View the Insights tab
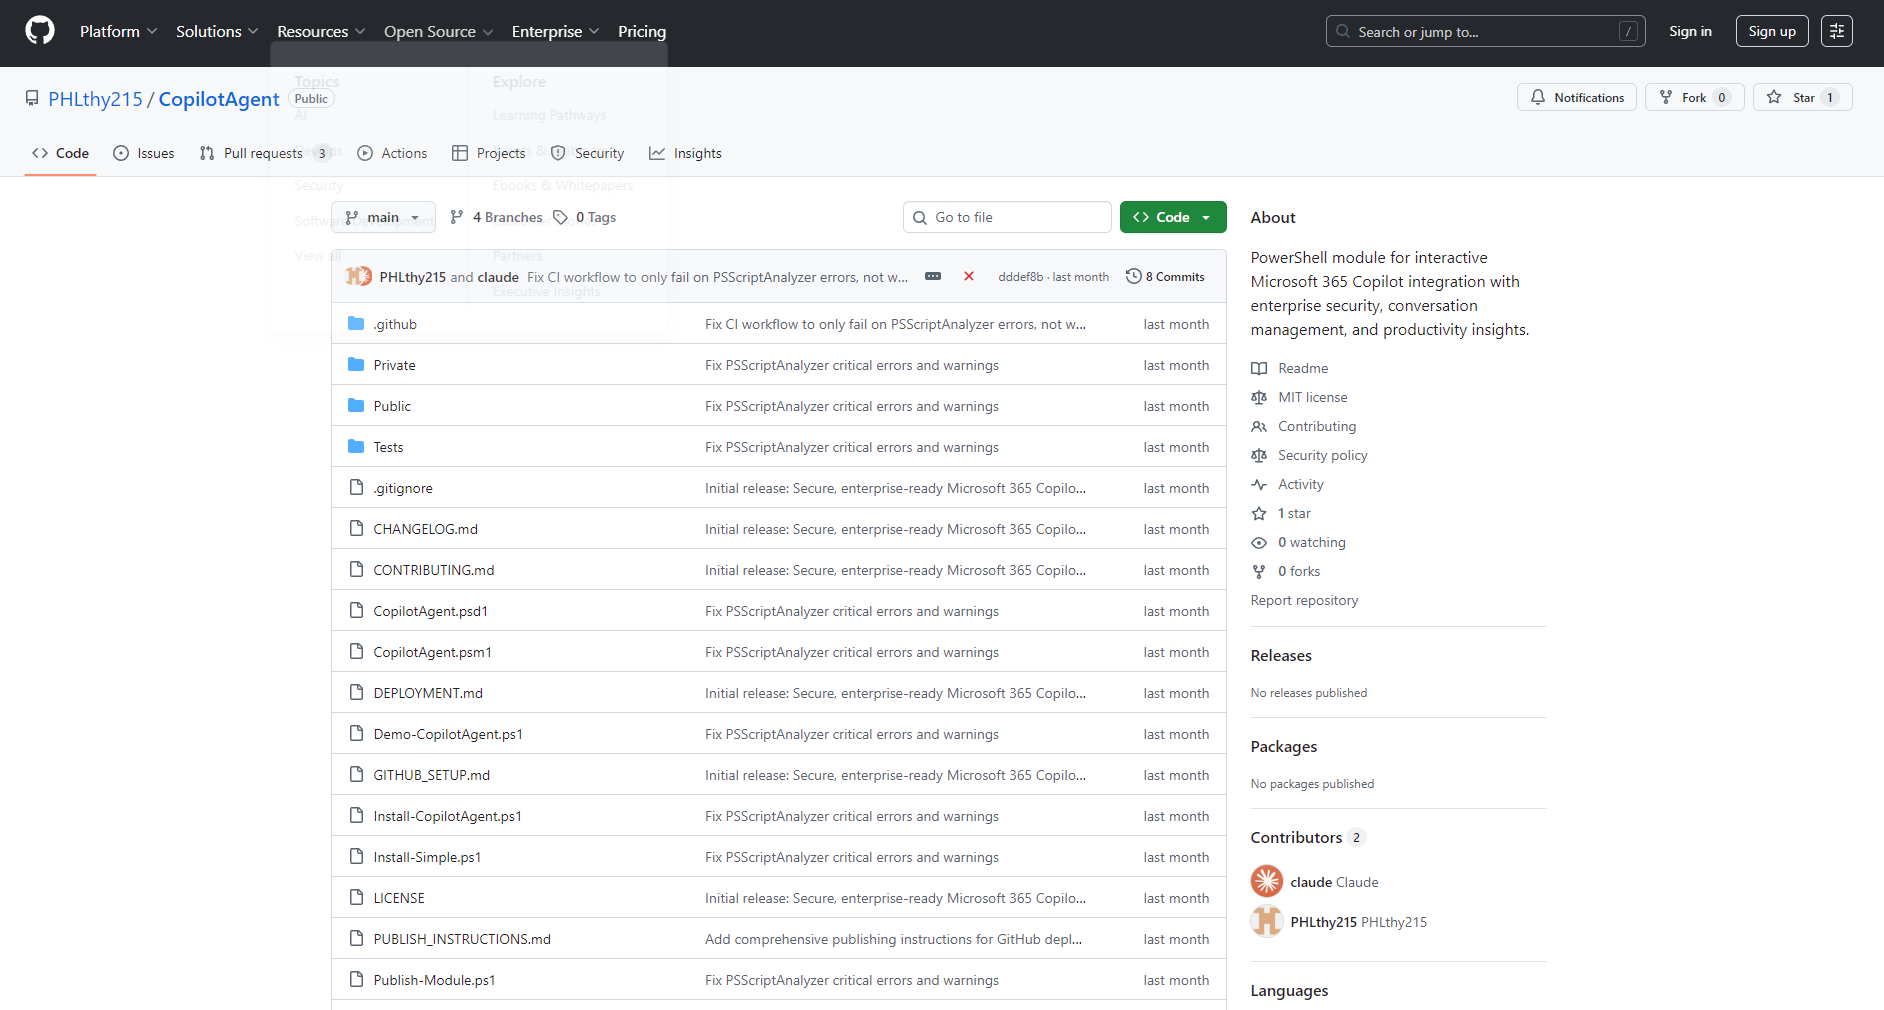Image resolution: width=1884 pixels, height=1010 pixels. pyautogui.click(x=685, y=153)
